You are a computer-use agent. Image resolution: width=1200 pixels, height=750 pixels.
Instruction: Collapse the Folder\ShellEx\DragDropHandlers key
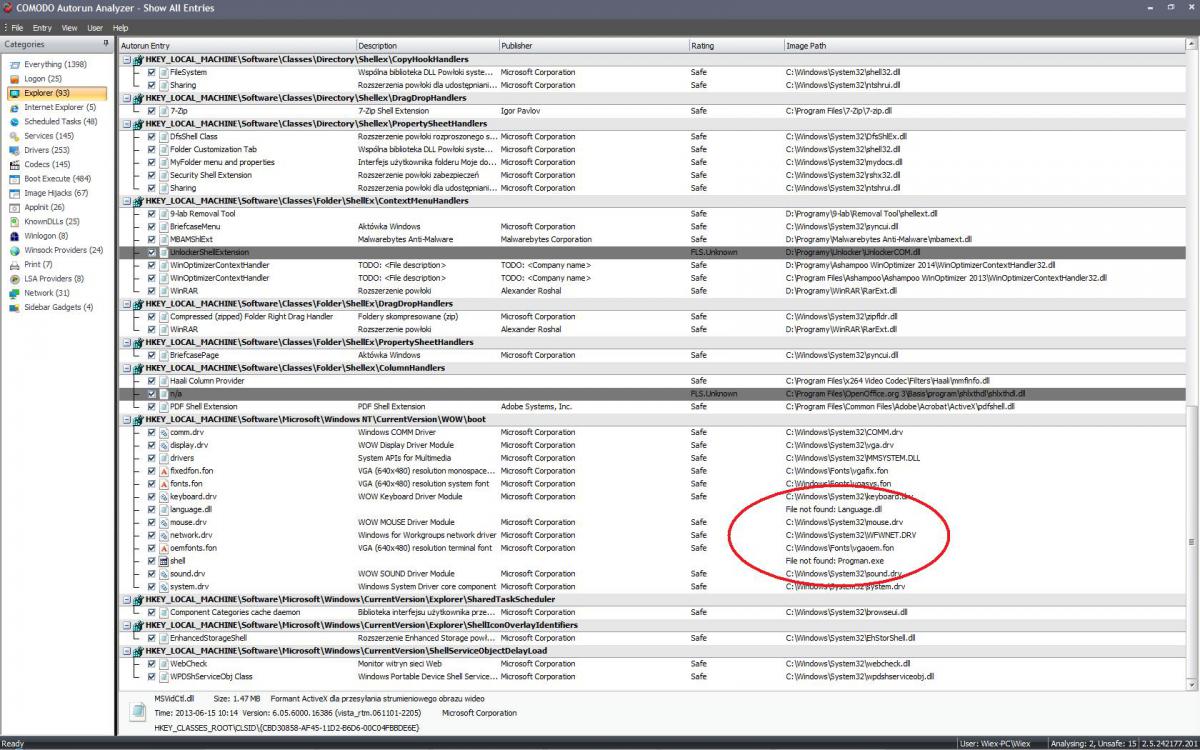pyautogui.click(x=126, y=304)
